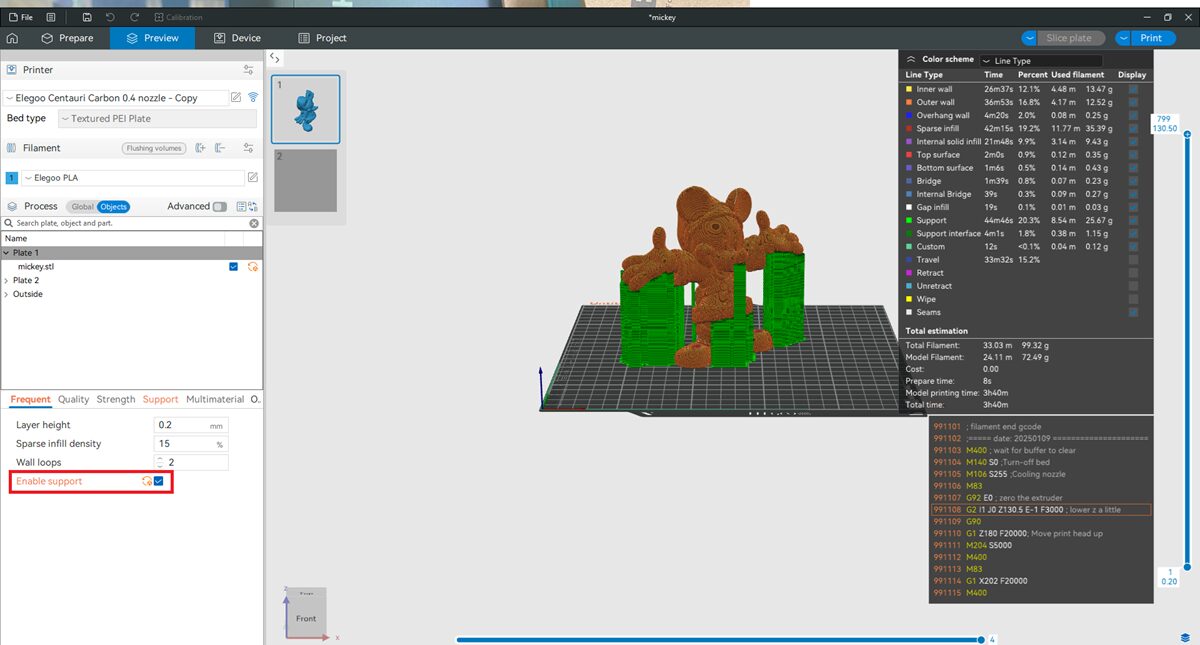Remove a filament with minus icon

220,148
